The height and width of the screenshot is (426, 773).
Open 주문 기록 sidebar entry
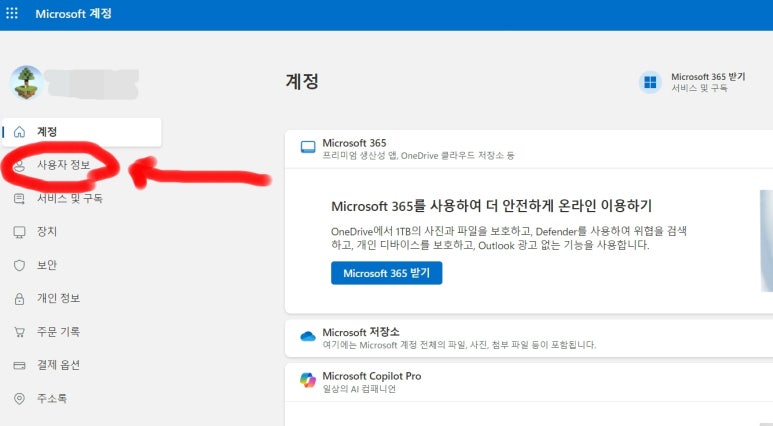pyautogui.click(x=59, y=331)
